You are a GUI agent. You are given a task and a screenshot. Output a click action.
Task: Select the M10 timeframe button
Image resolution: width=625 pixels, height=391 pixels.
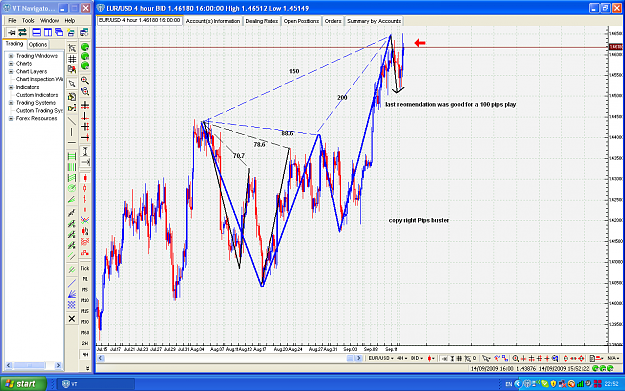[x=85, y=301]
